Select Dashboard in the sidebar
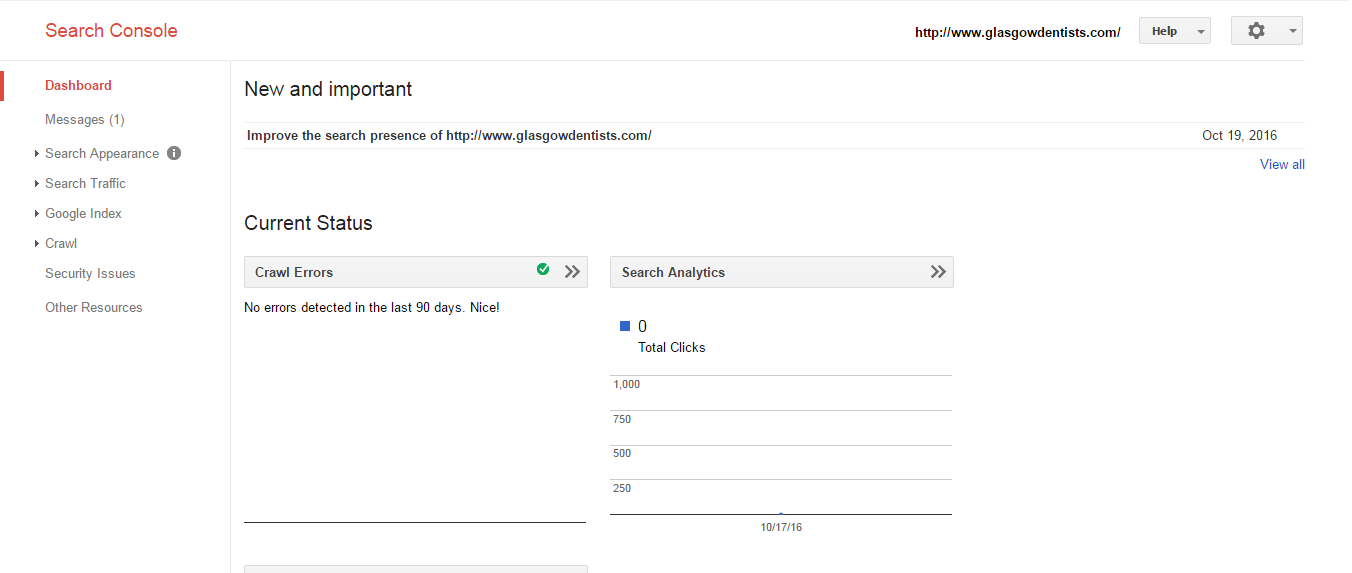 (x=78, y=86)
